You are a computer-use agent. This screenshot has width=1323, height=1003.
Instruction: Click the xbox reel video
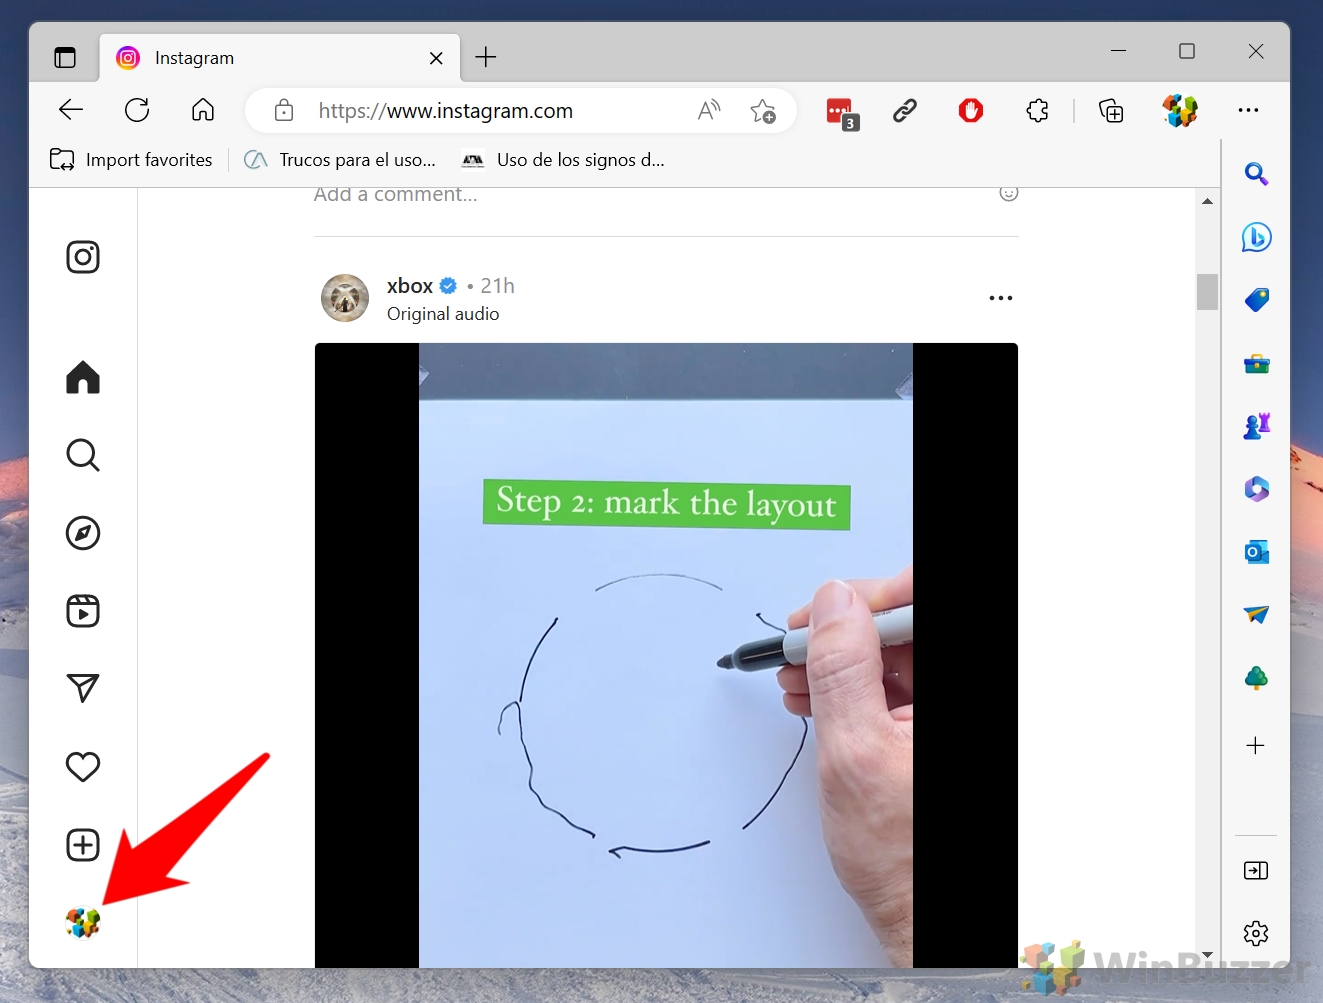666,655
